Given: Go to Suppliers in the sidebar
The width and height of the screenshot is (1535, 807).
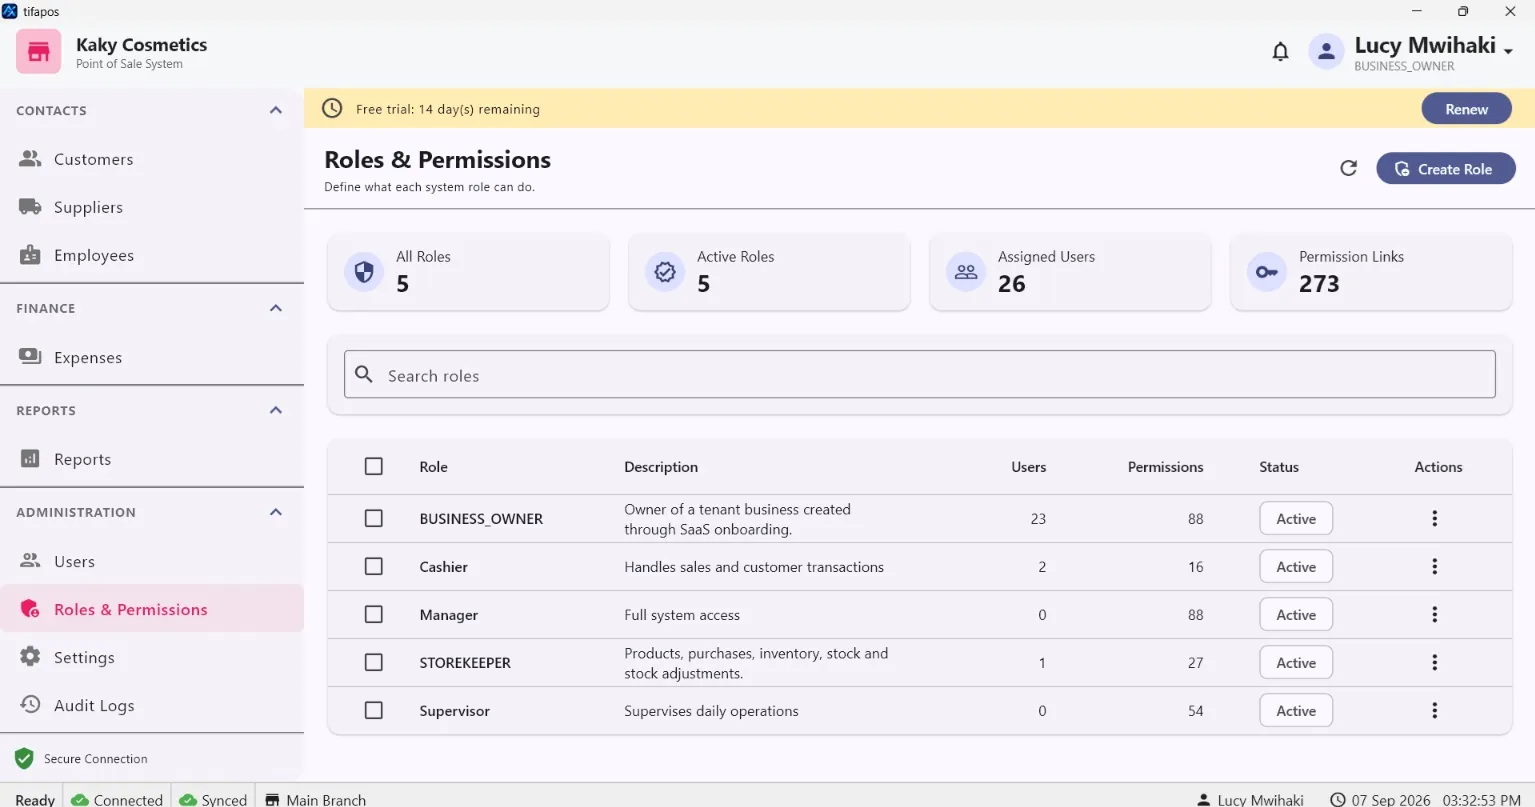Looking at the screenshot, I should click(x=152, y=207).
